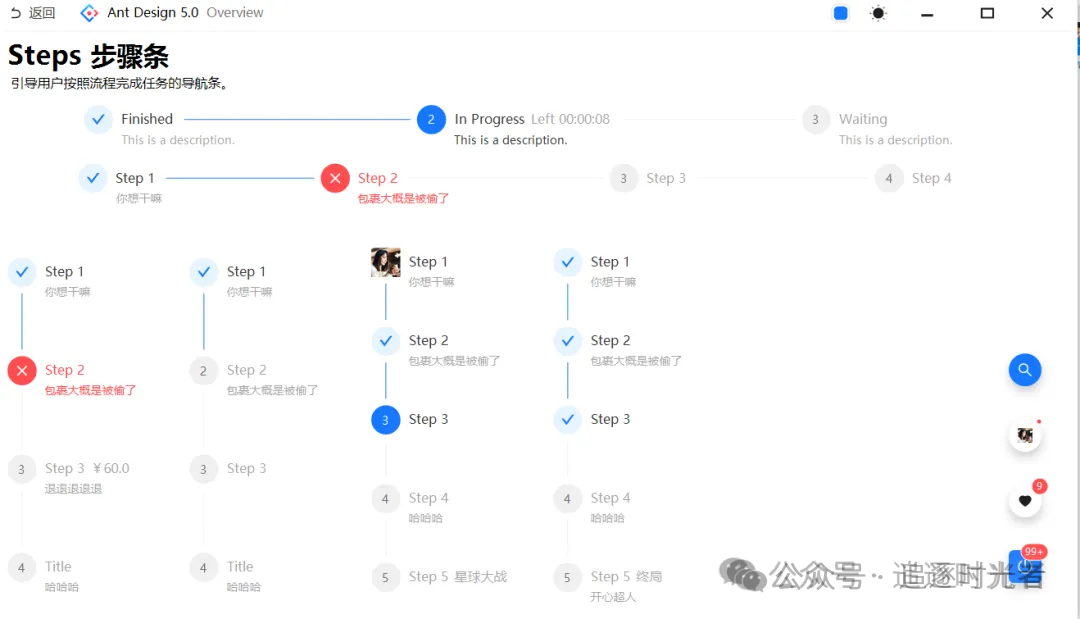The width and height of the screenshot is (1080, 619).
Task: Click the Overview text in the title bar
Action: coord(235,12)
